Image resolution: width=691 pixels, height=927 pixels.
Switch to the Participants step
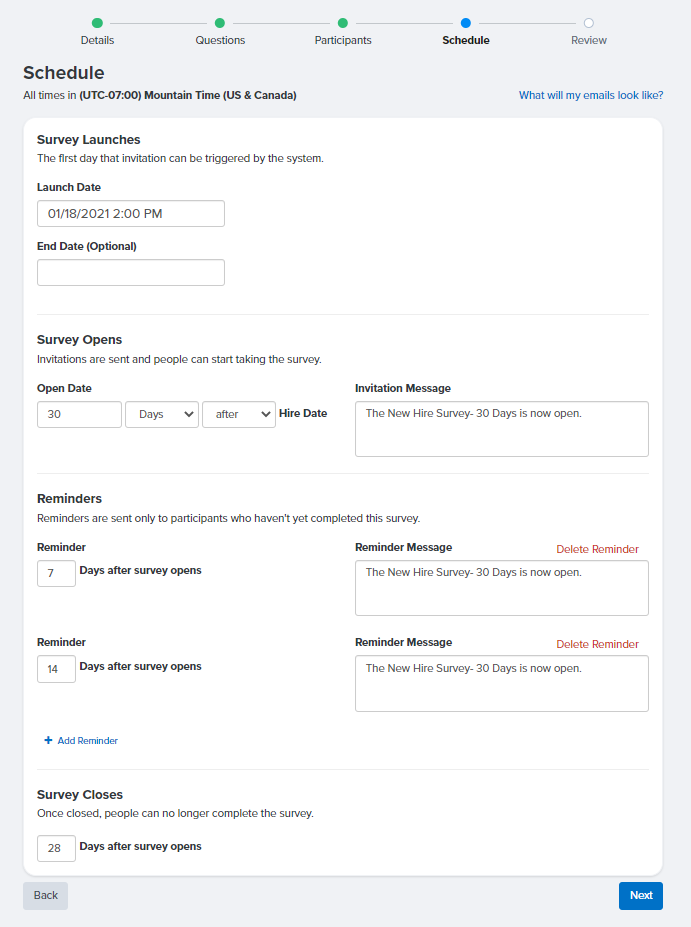point(343,40)
